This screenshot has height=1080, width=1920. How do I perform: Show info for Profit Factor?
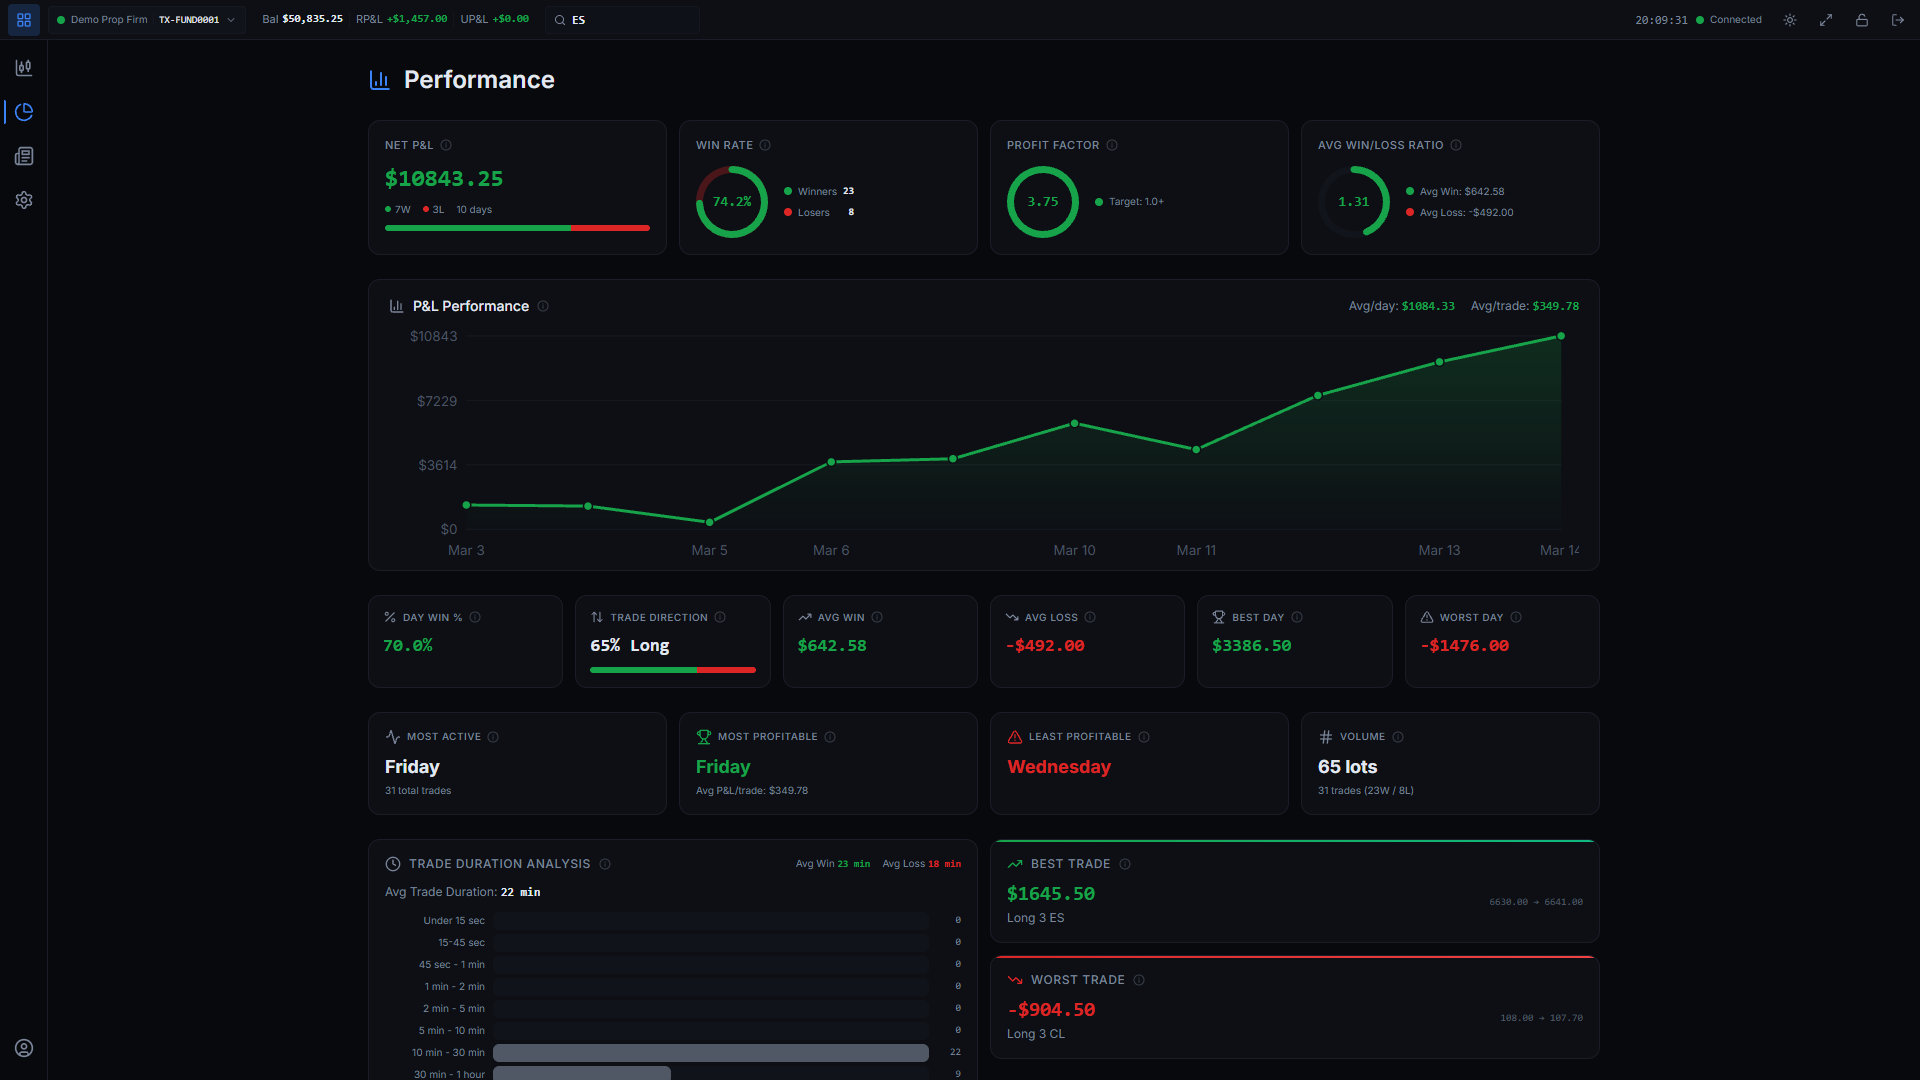1112,145
